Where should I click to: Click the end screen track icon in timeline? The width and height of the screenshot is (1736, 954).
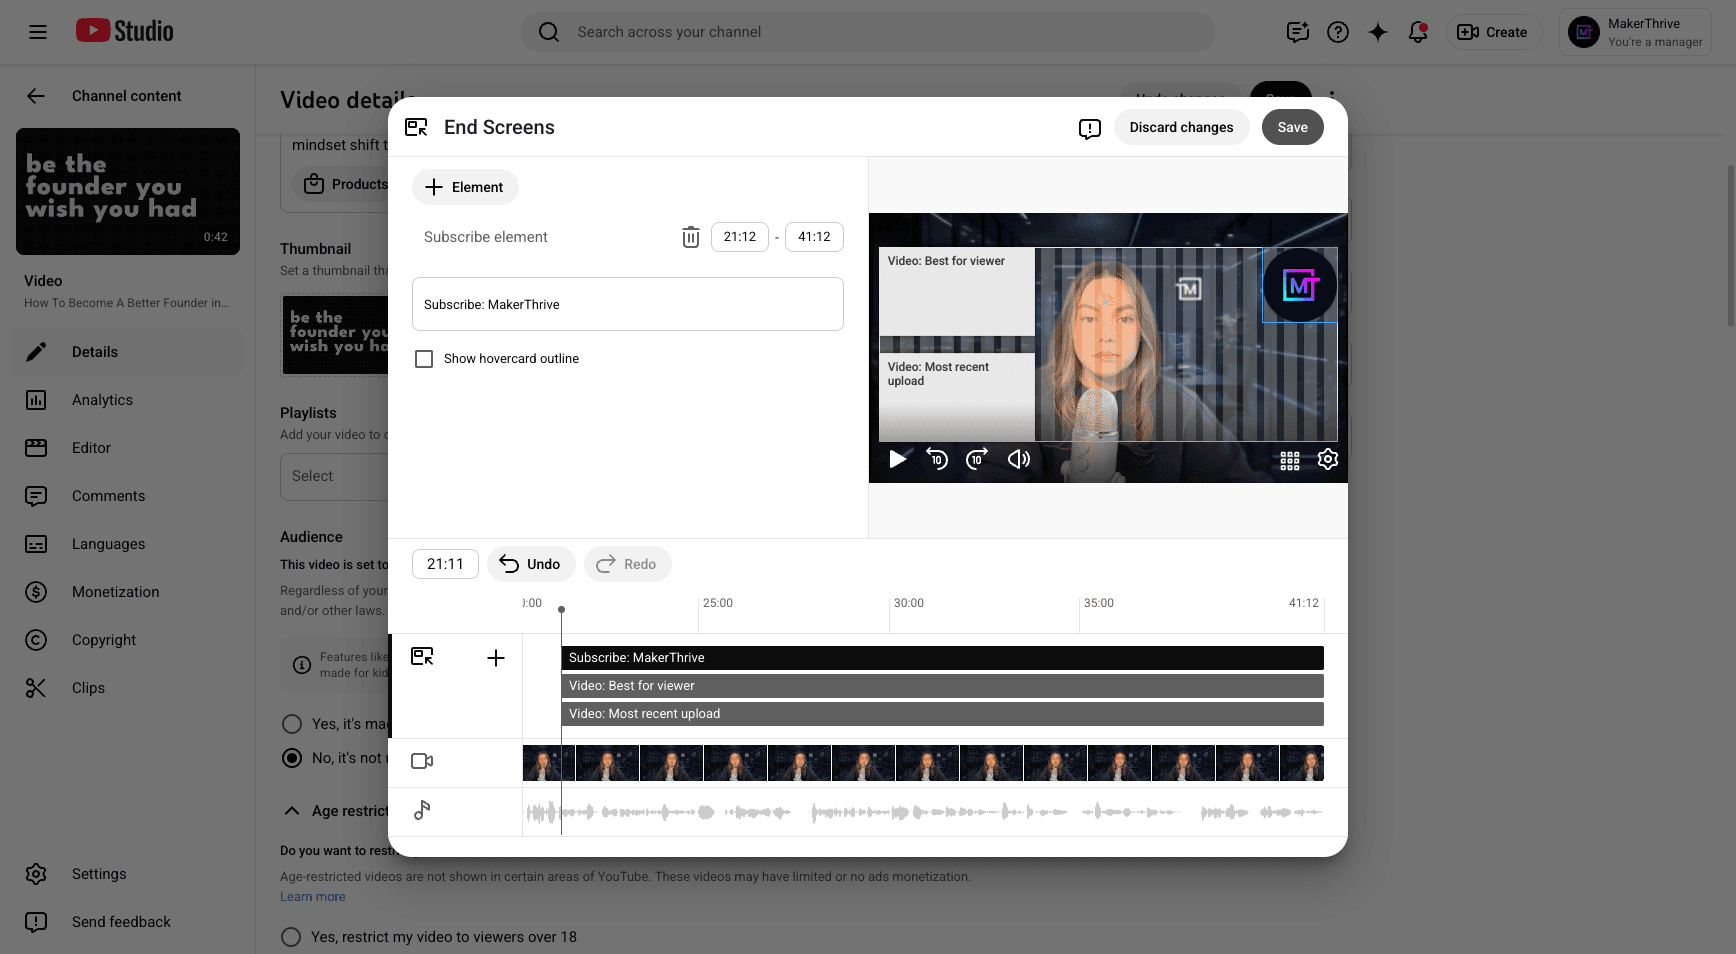tap(422, 657)
